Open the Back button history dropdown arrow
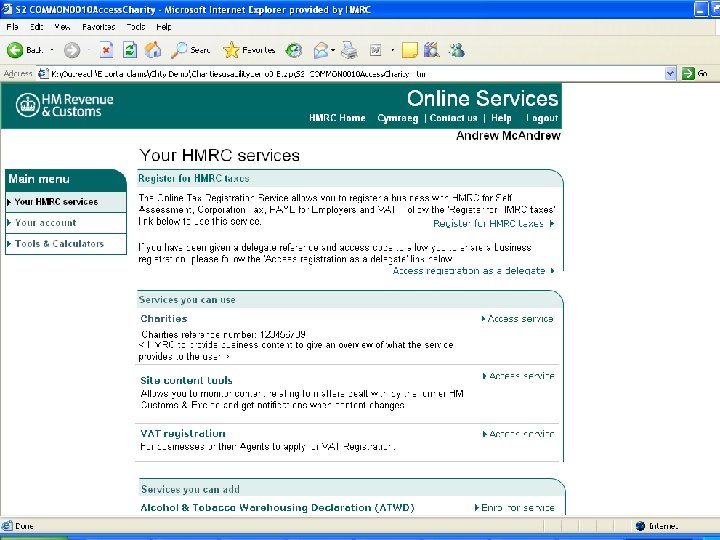The width and height of the screenshot is (720, 540). tap(52, 50)
